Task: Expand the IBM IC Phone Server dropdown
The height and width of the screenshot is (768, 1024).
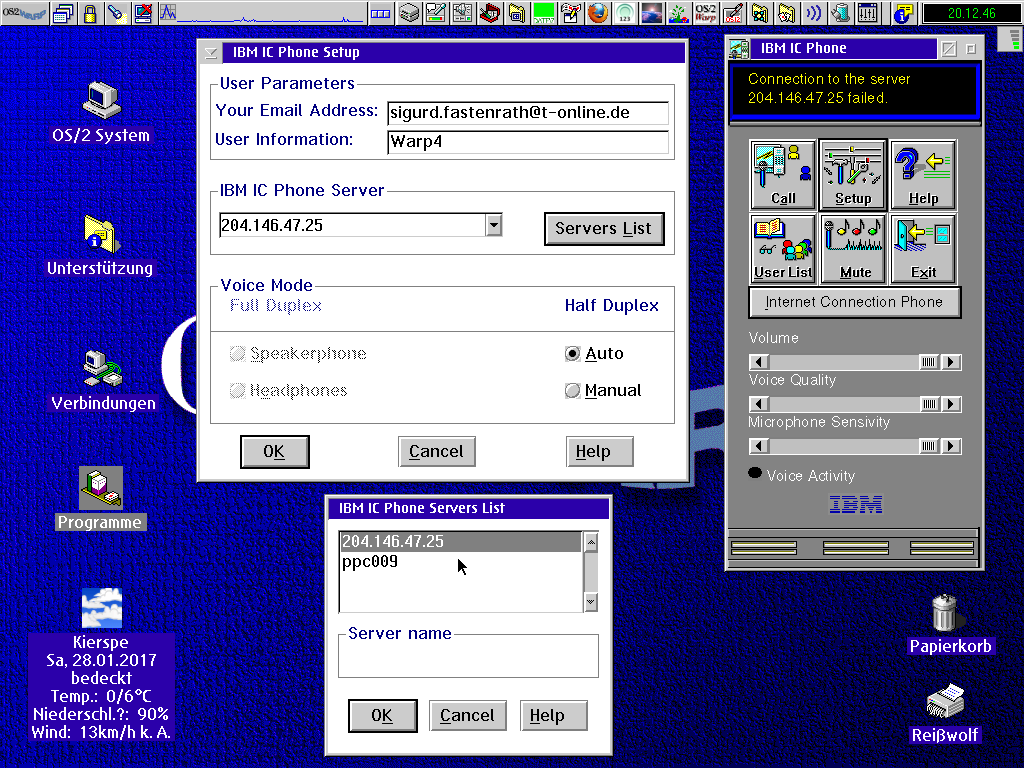Action: (494, 225)
